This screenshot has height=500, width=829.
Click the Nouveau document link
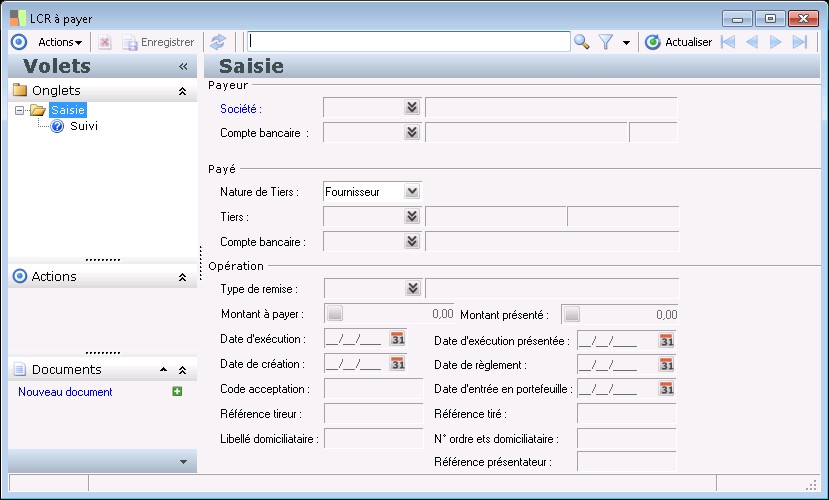[x=65, y=392]
